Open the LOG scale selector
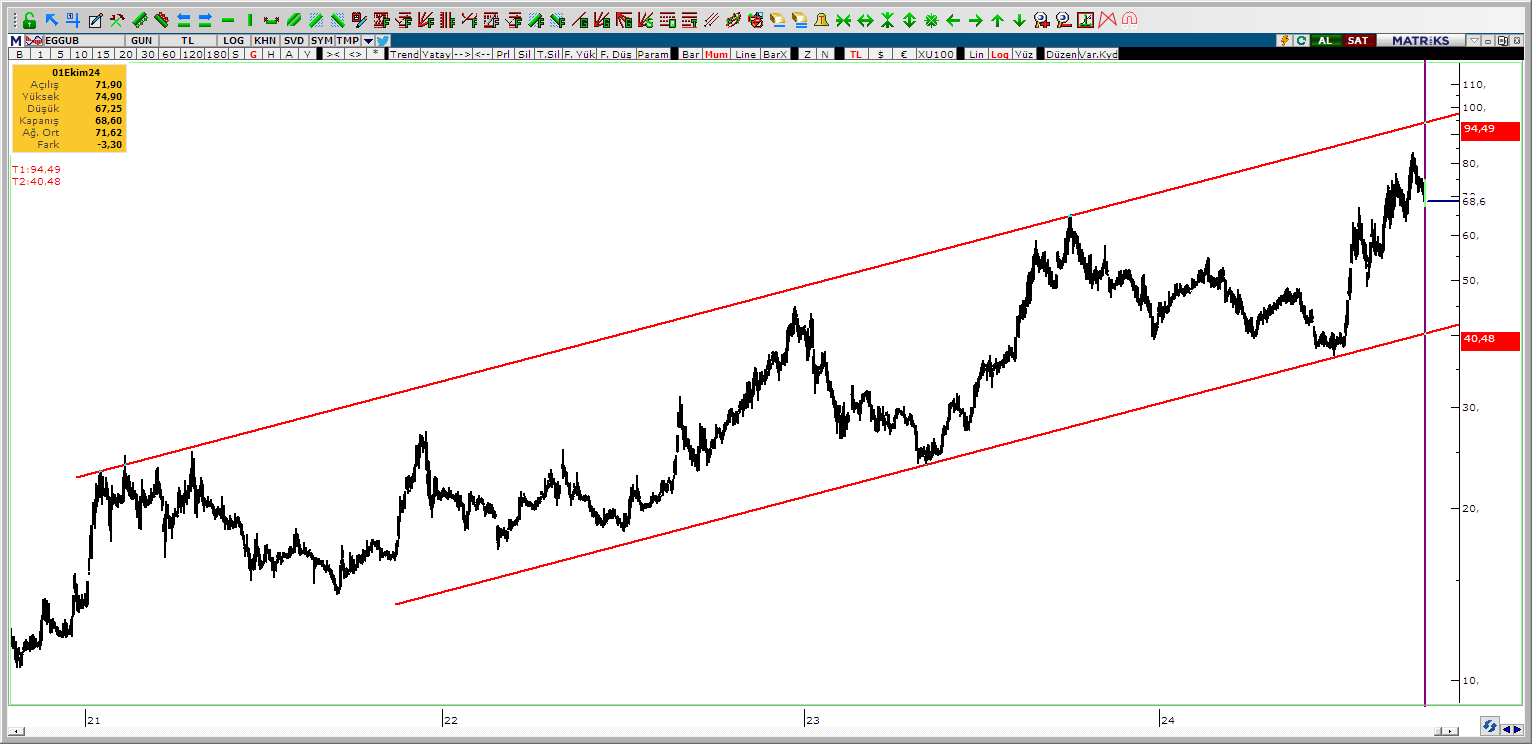The image size is (1532, 744). click(x=233, y=40)
